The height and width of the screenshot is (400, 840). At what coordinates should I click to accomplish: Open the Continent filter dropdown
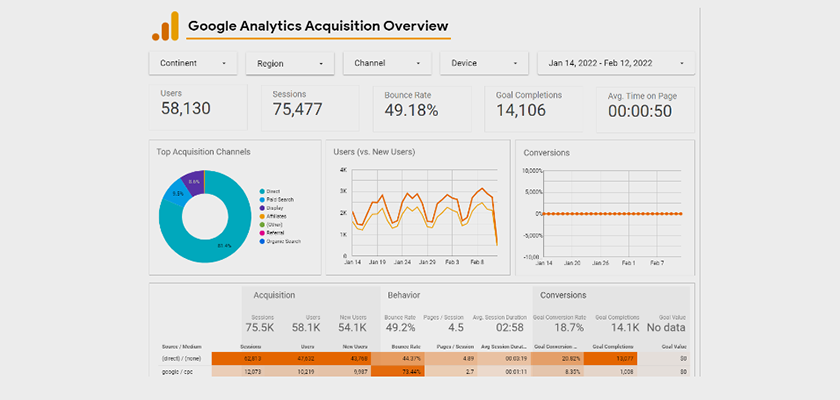[x=193, y=63]
